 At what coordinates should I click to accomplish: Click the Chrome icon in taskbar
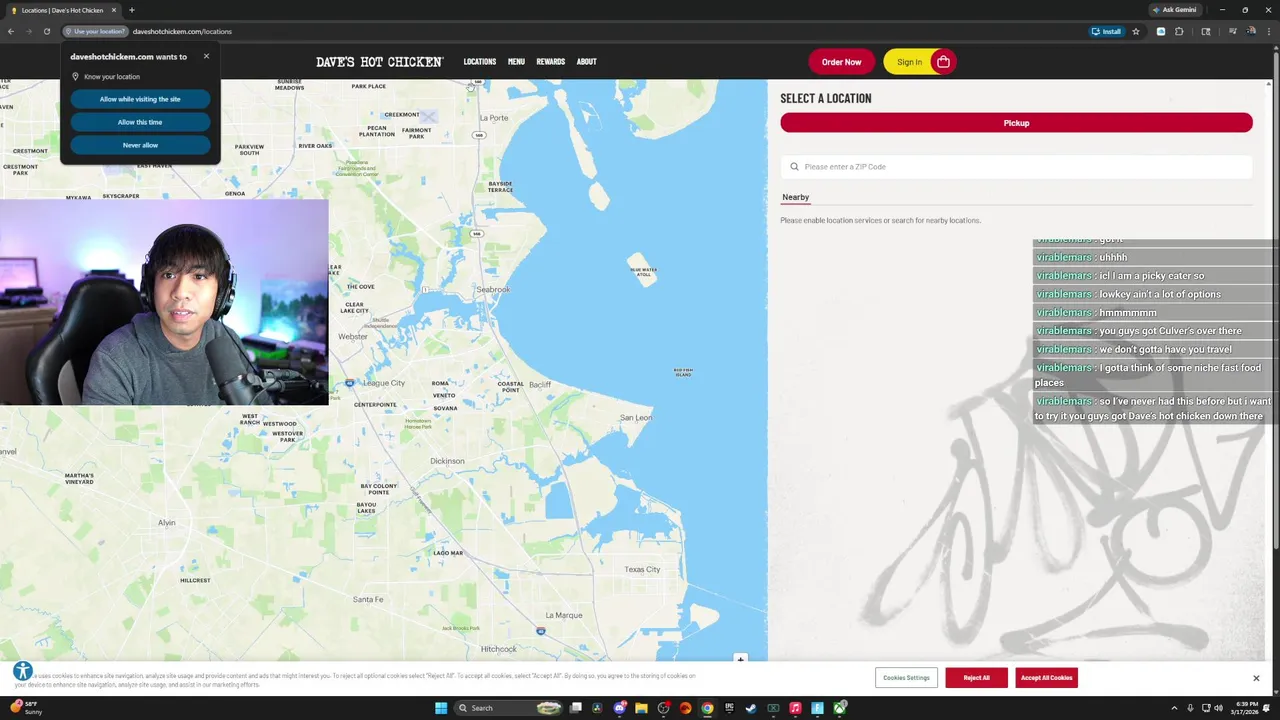(x=707, y=708)
